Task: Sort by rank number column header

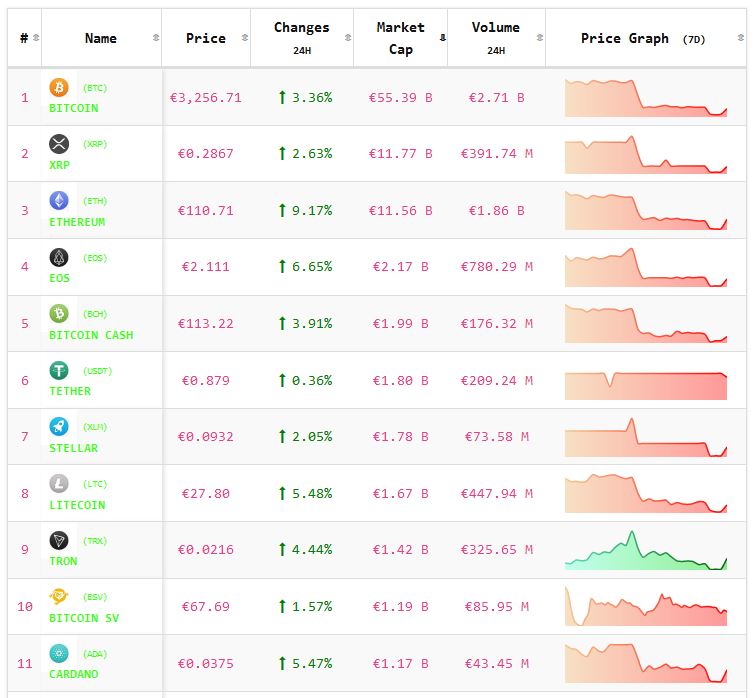Action: (x=24, y=38)
